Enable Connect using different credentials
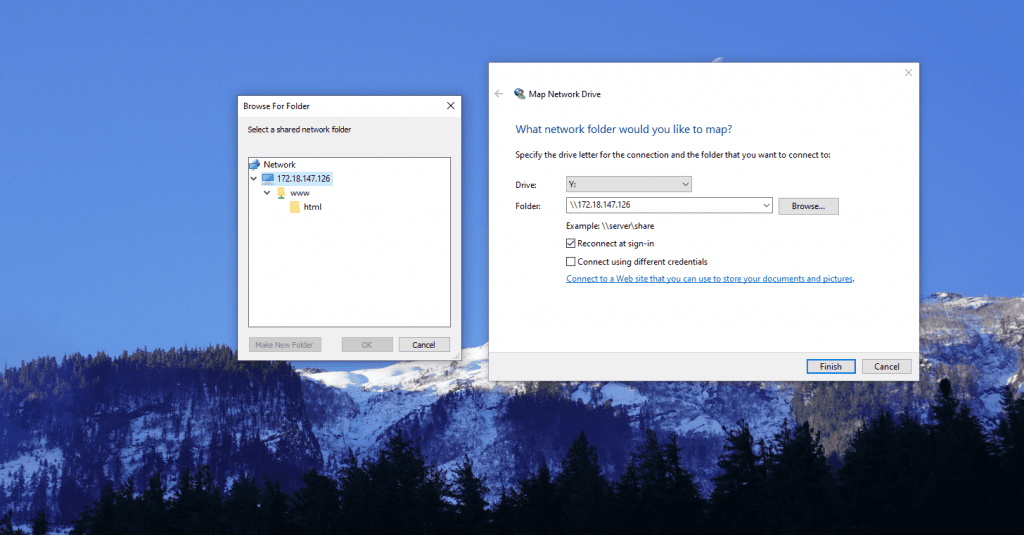The image size is (1024, 535). pos(571,261)
